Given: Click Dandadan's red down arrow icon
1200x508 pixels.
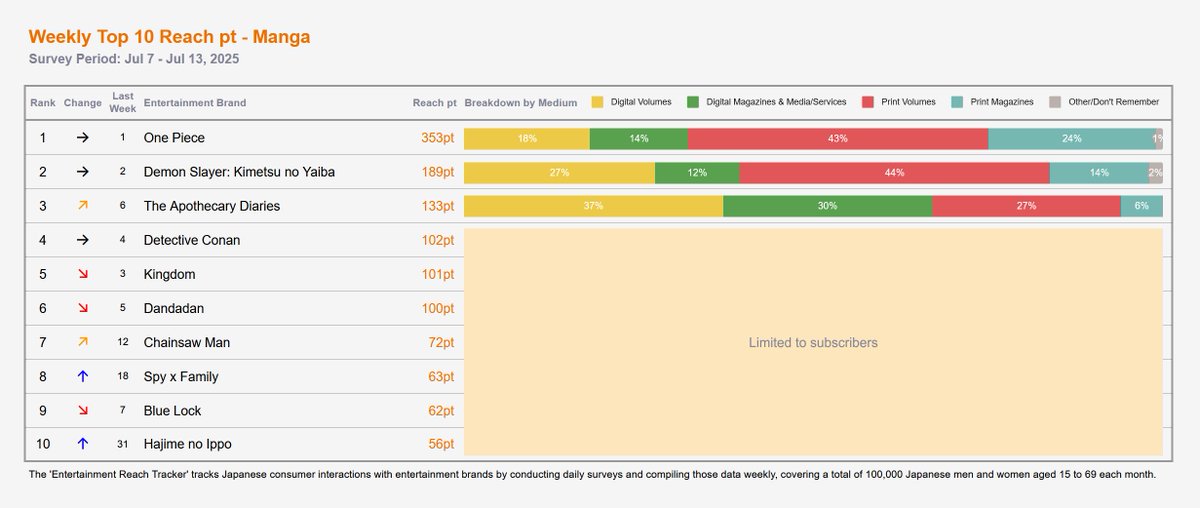Looking at the screenshot, I should click(x=83, y=308).
